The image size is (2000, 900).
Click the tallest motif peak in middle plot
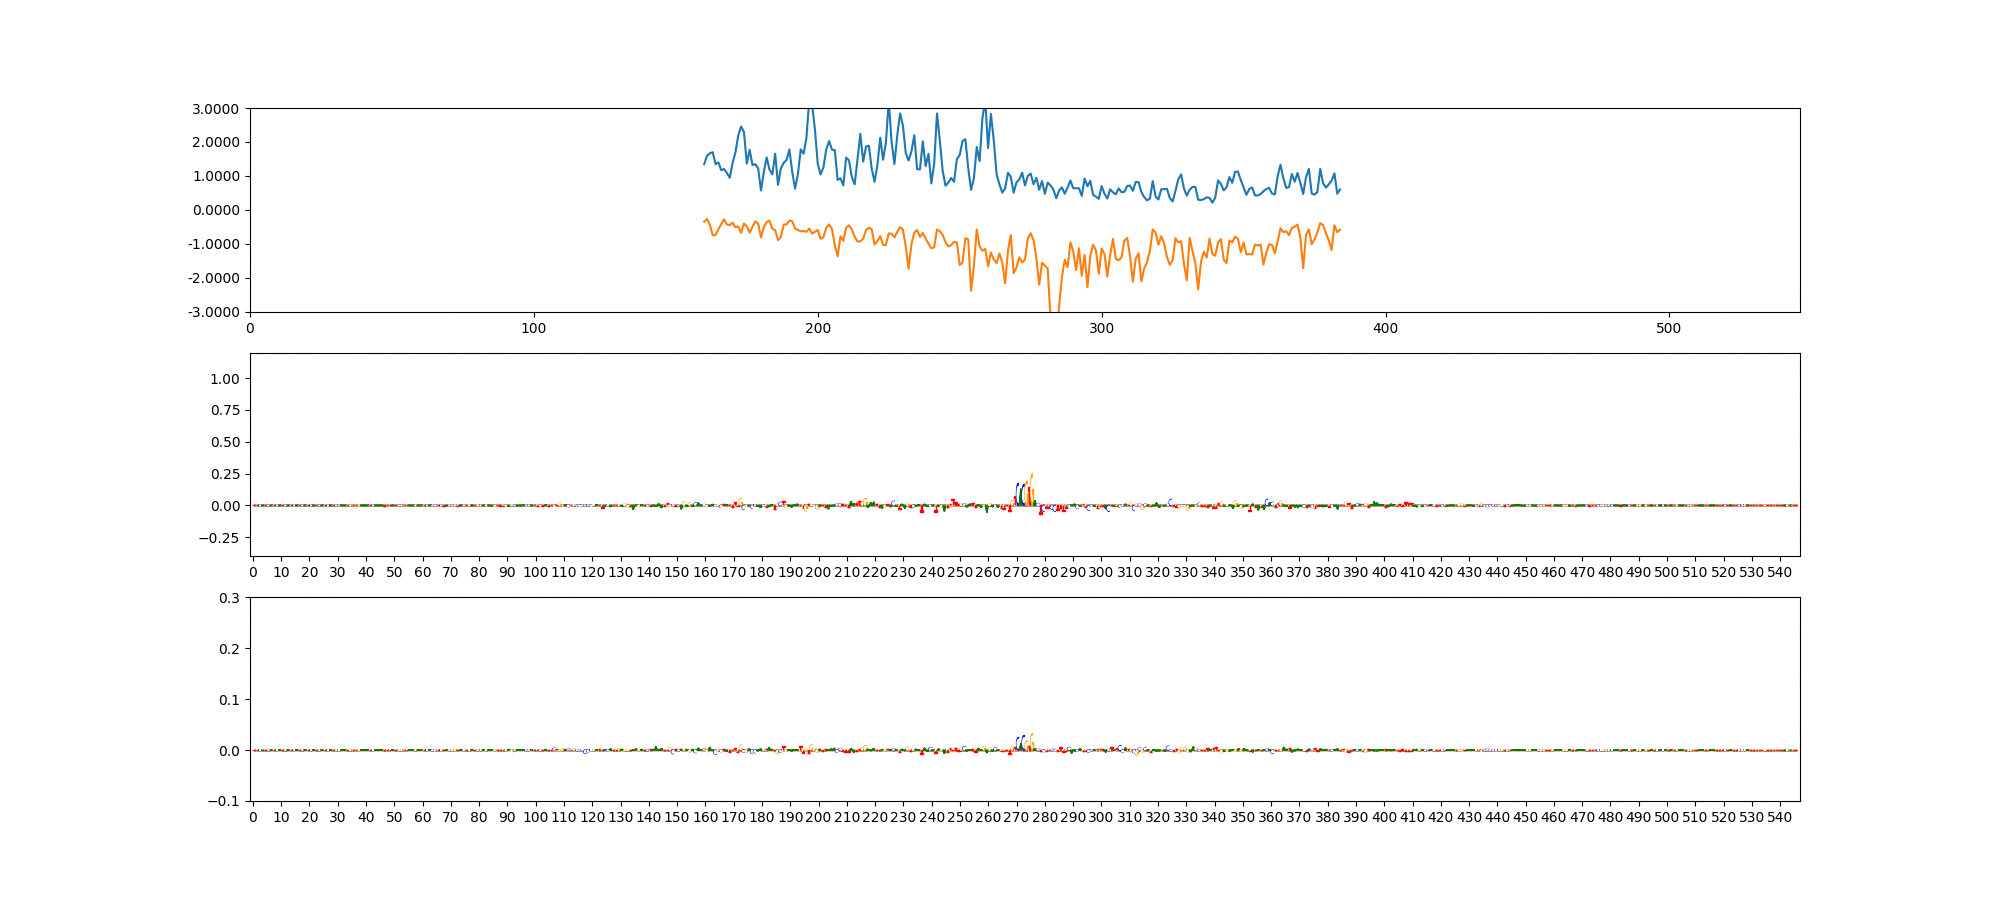click(1031, 476)
